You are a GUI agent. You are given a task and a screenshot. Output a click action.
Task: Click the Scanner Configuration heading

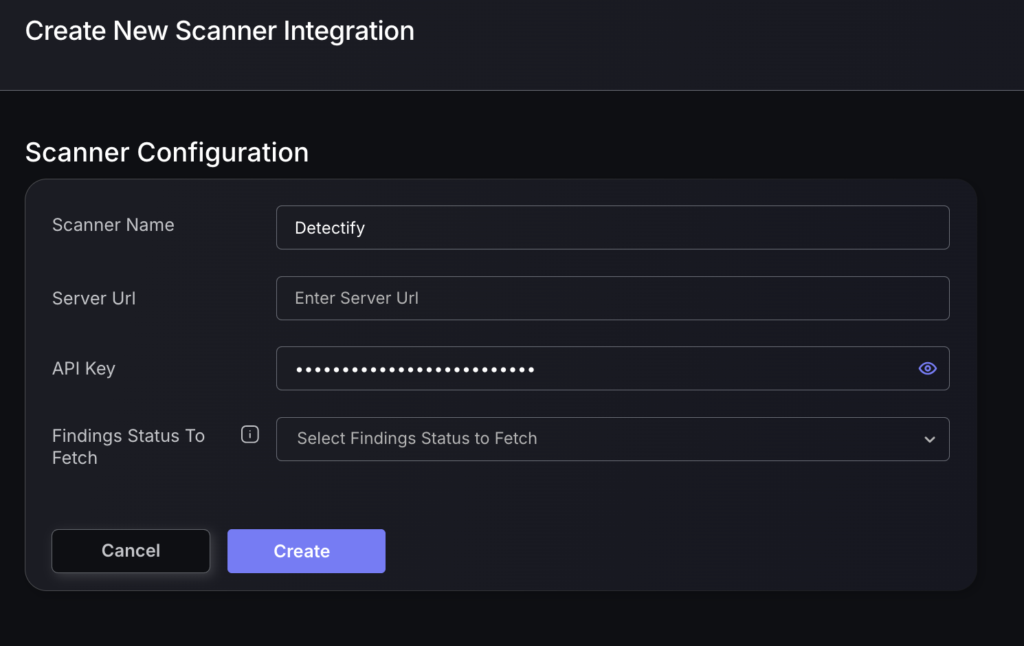pos(167,152)
